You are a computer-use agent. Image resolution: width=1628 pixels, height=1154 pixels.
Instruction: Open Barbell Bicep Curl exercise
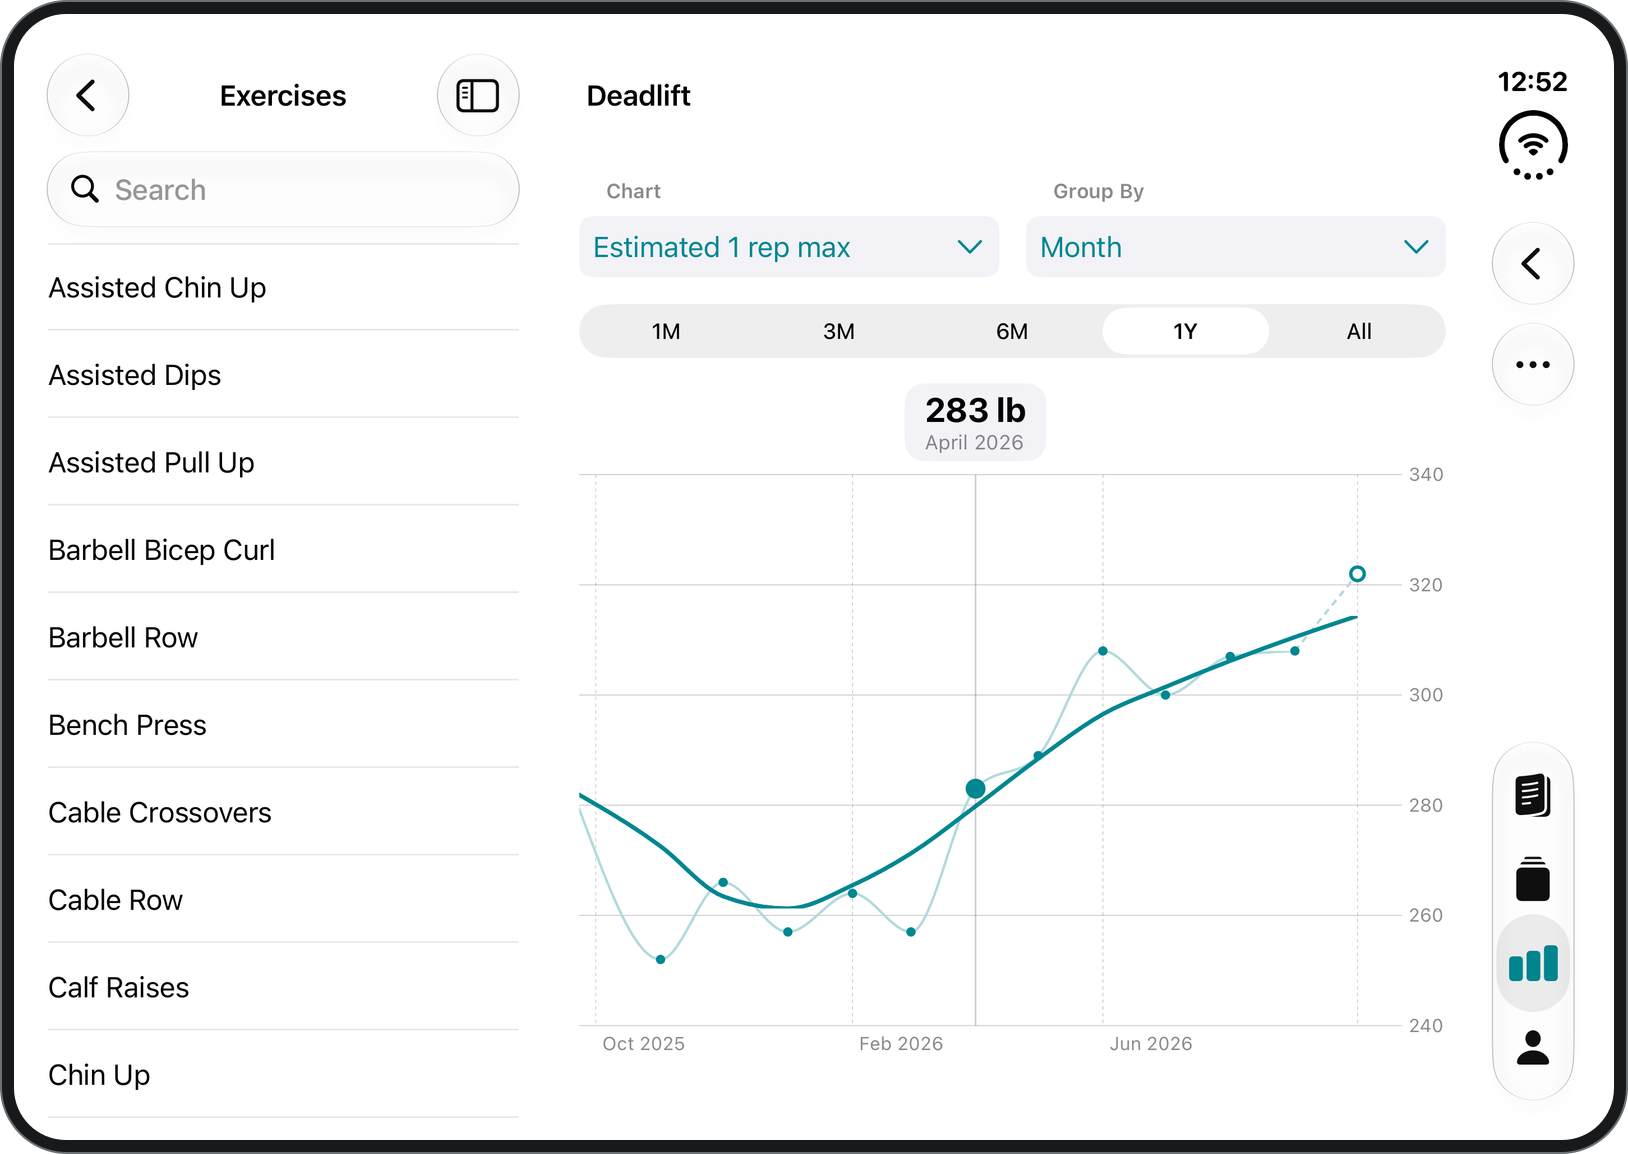pos(283,550)
